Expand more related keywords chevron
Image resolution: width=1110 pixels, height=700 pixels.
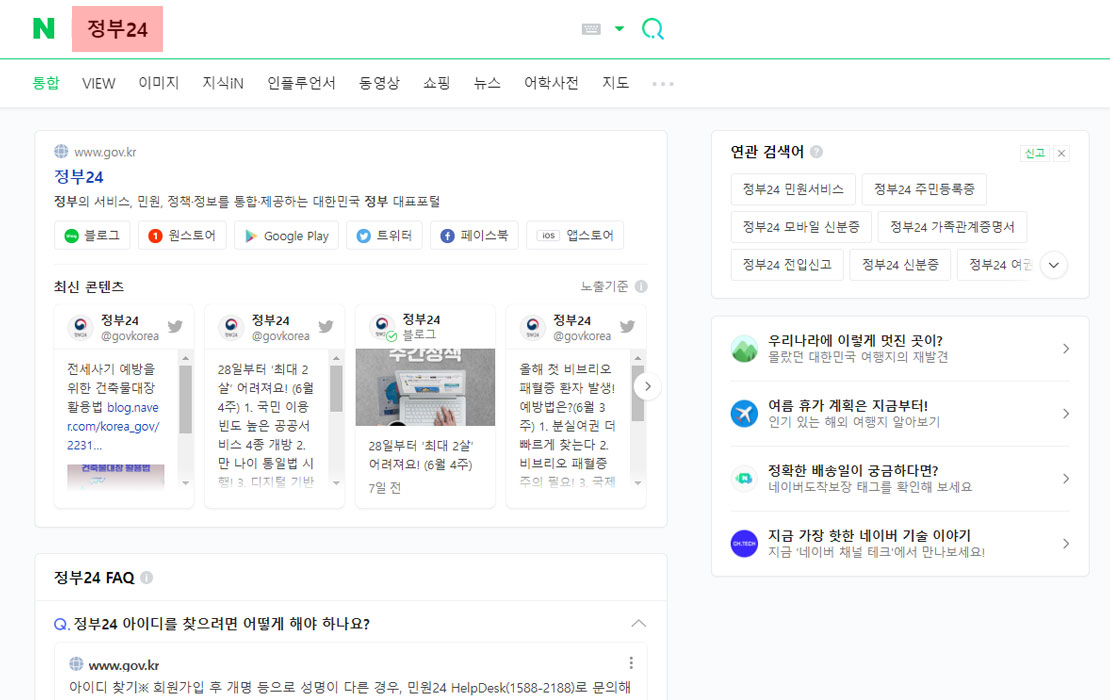coord(1053,265)
